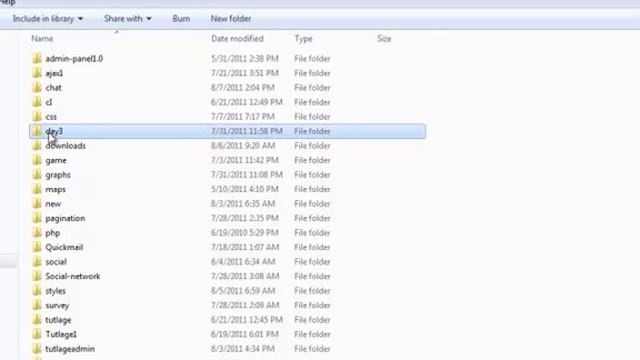Click the New folder toolbar button
This screenshot has height=360, width=640.
tap(231, 19)
